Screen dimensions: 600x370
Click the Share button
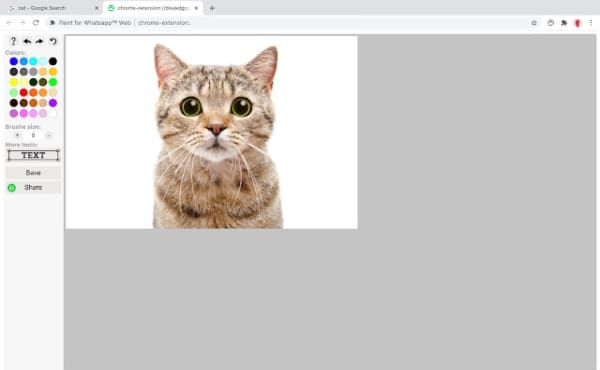pos(33,187)
